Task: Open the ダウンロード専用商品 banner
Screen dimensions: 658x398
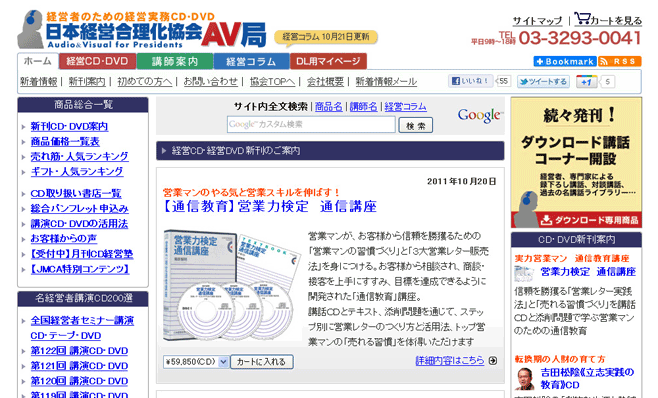Action: [576, 162]
